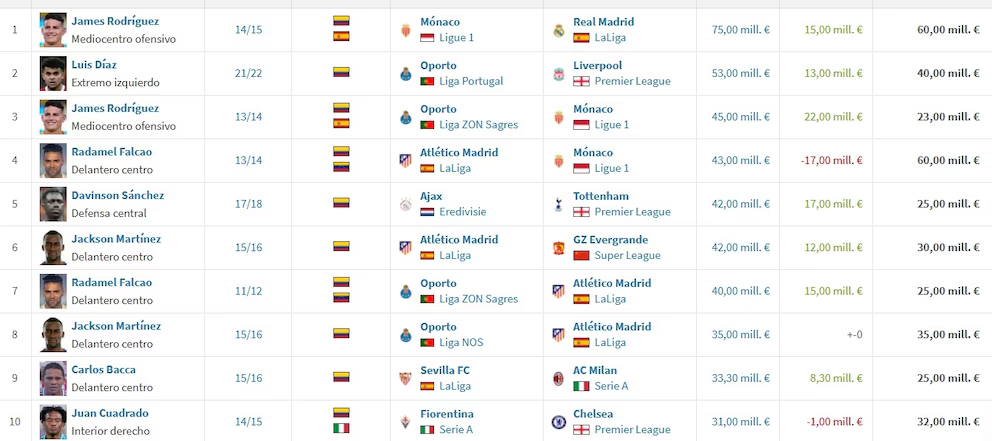Screen dimensions: 992x441
Task: Click the 75,00 mill. € market value
Action: coord(741,30)
